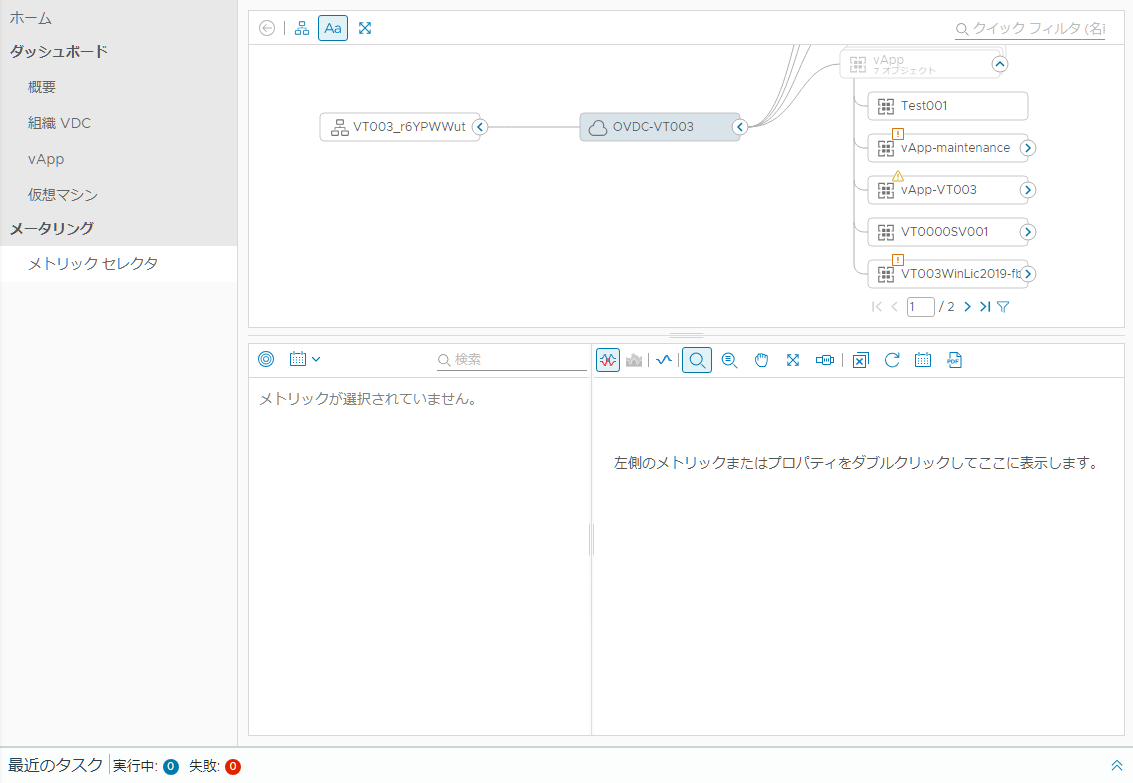Viewport: 1133px width, 783px height.
Task: Expand the vApp-VT003 node
Action: pyautogui.click(x=1028, y=190)
